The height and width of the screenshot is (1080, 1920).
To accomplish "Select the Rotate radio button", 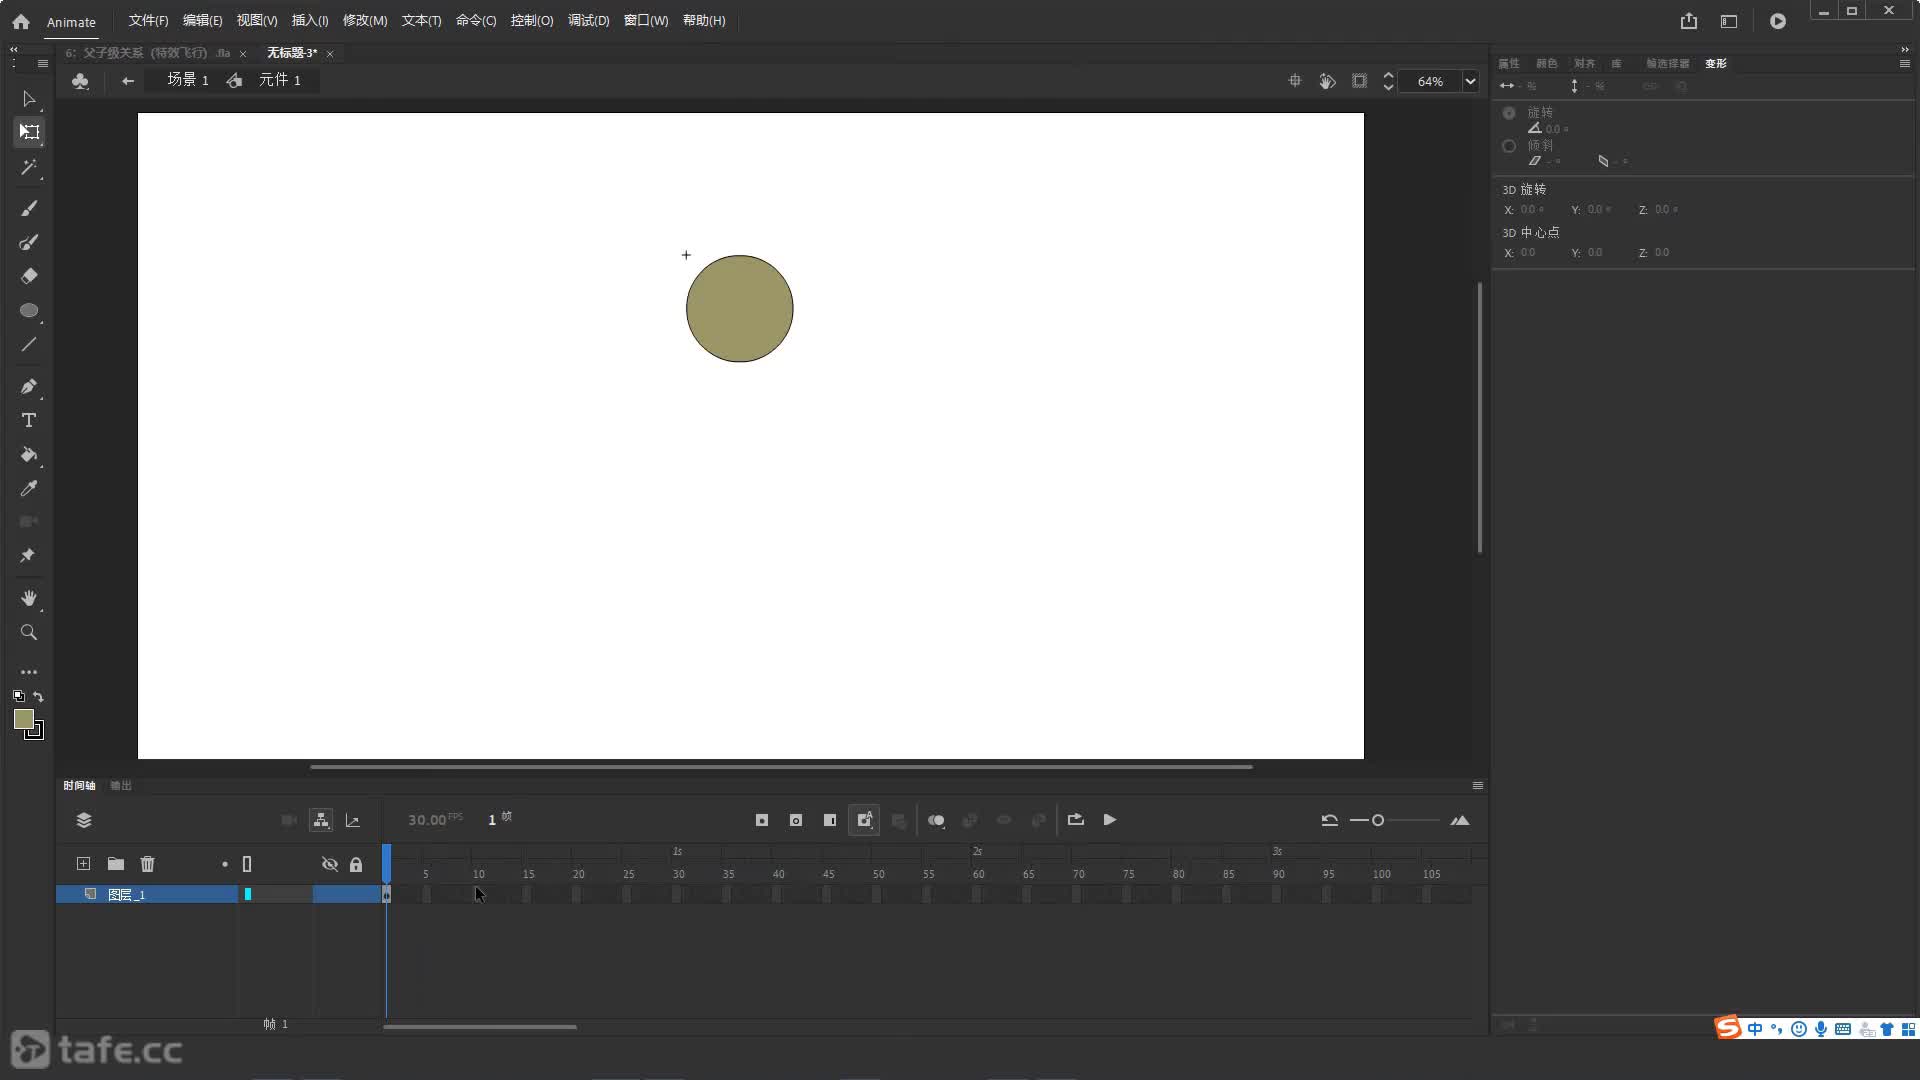I will [x=1509, y=113].
